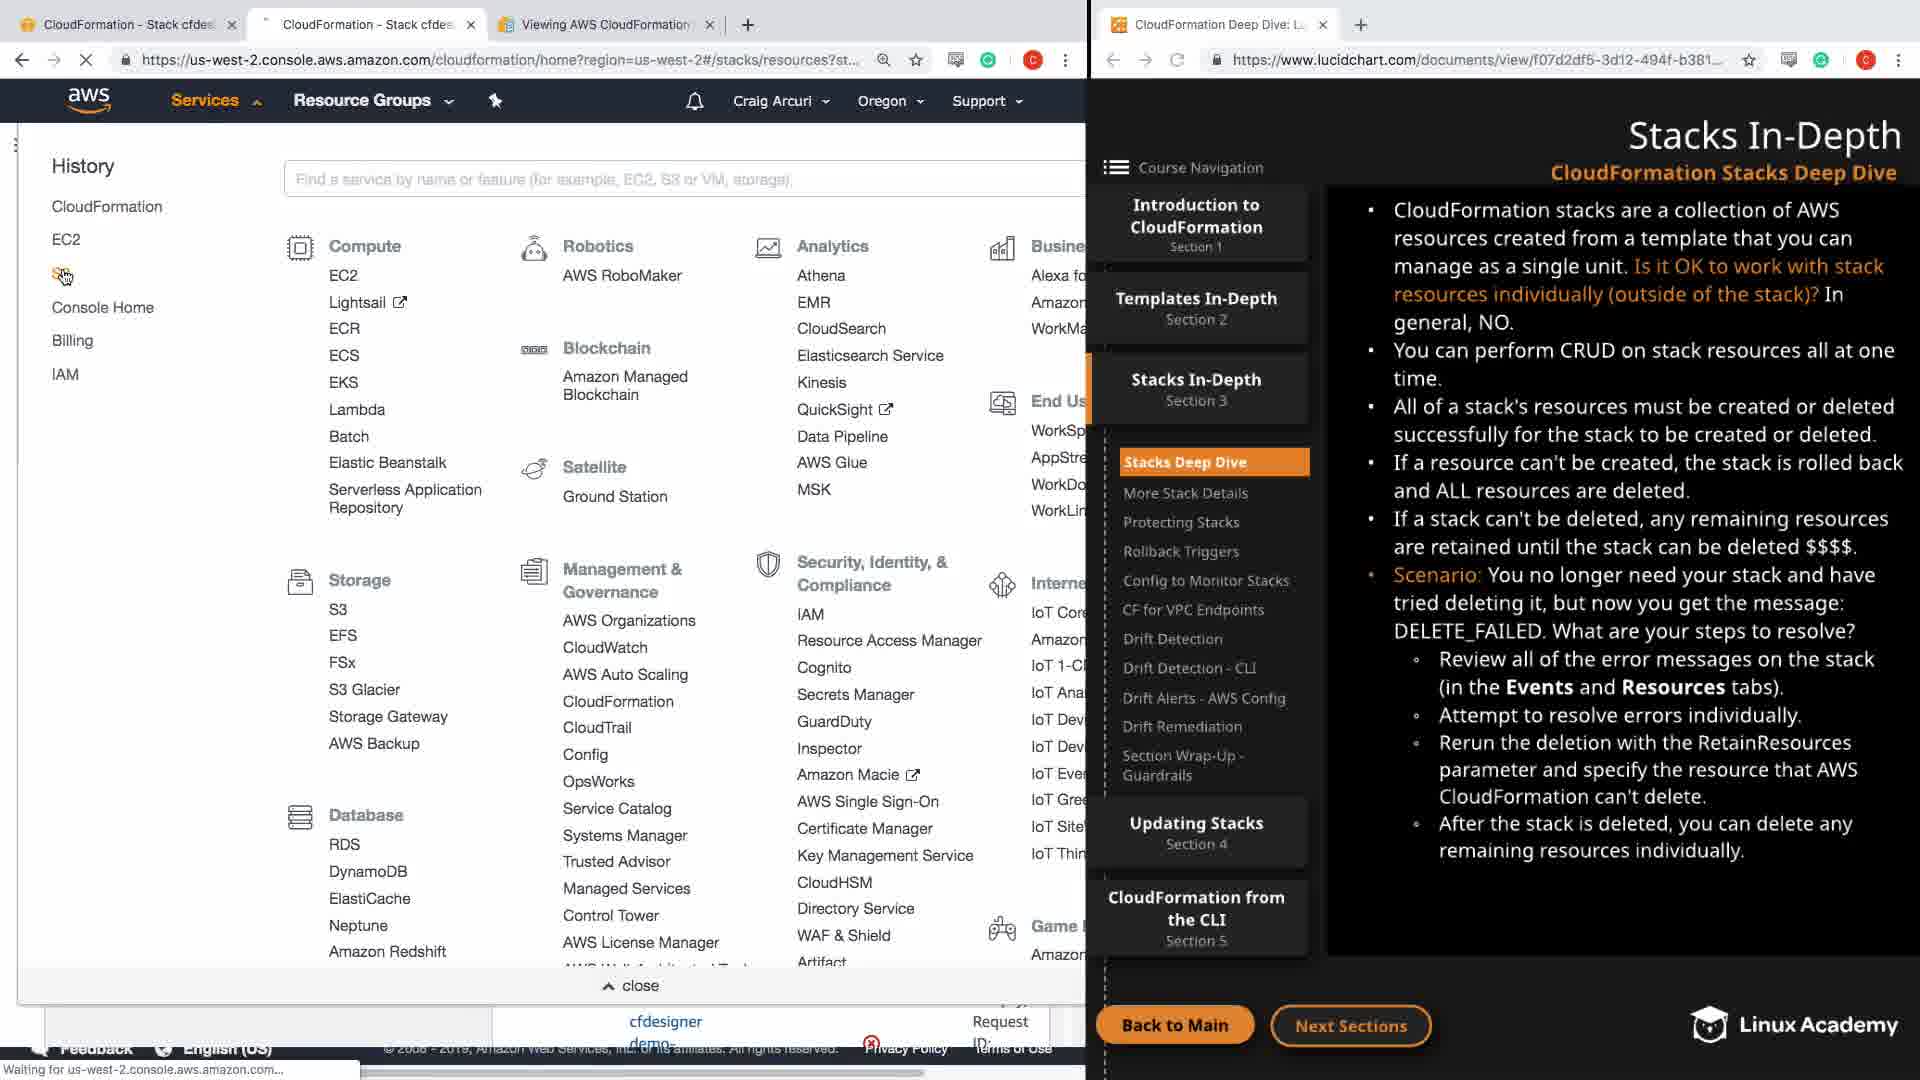This screenshot has width=1920, height=1080.
Task: Open the notifications bell icon
Action: [694, 101]
